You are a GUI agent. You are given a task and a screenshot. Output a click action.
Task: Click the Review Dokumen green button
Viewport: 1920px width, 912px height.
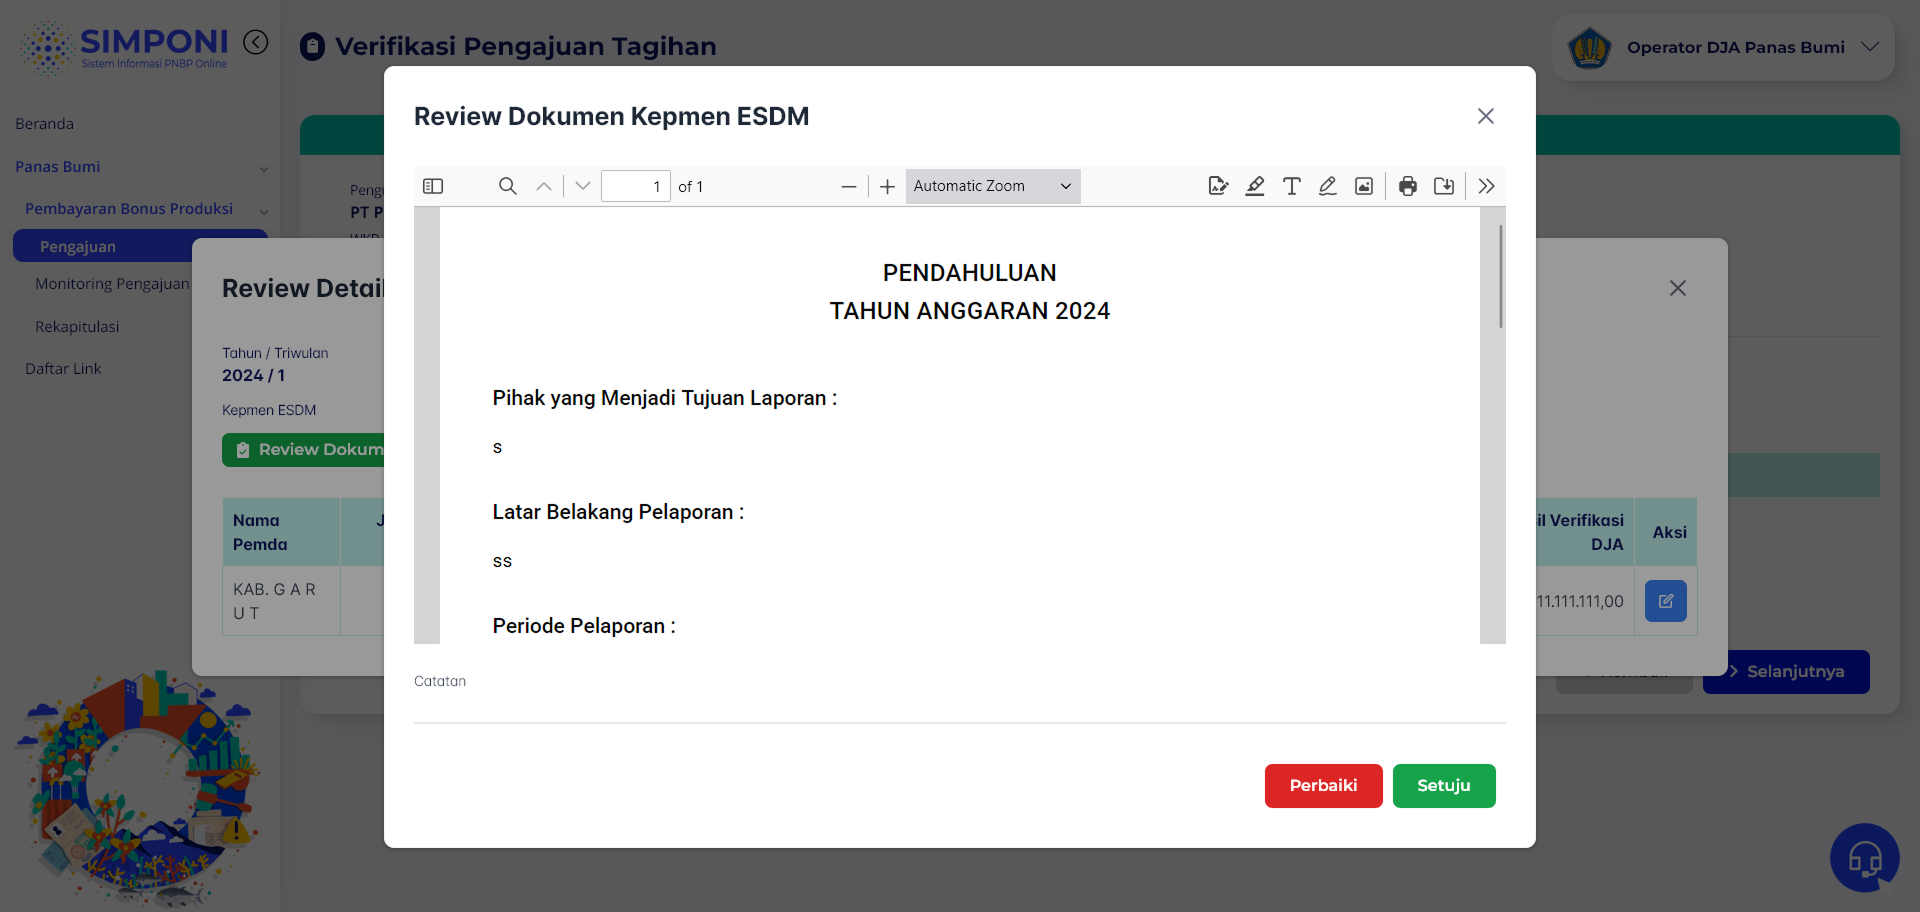[x=304, y=450]
